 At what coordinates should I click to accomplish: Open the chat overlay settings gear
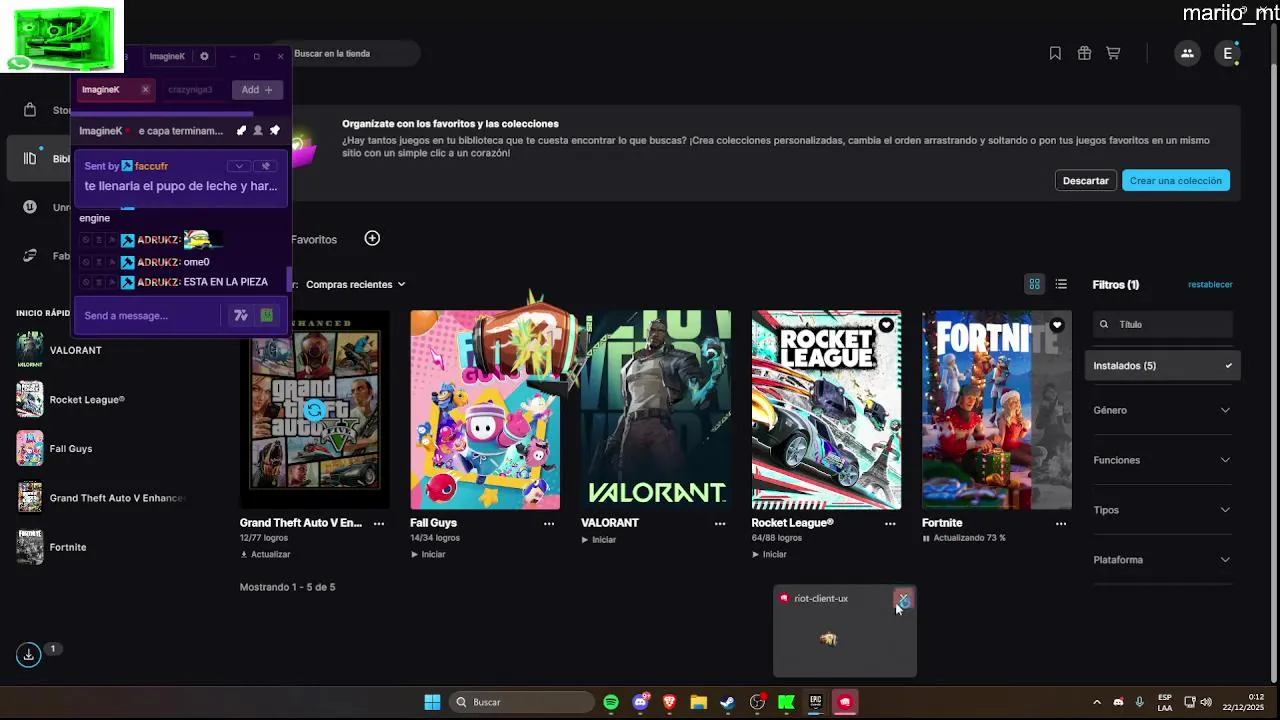(204, 56)
